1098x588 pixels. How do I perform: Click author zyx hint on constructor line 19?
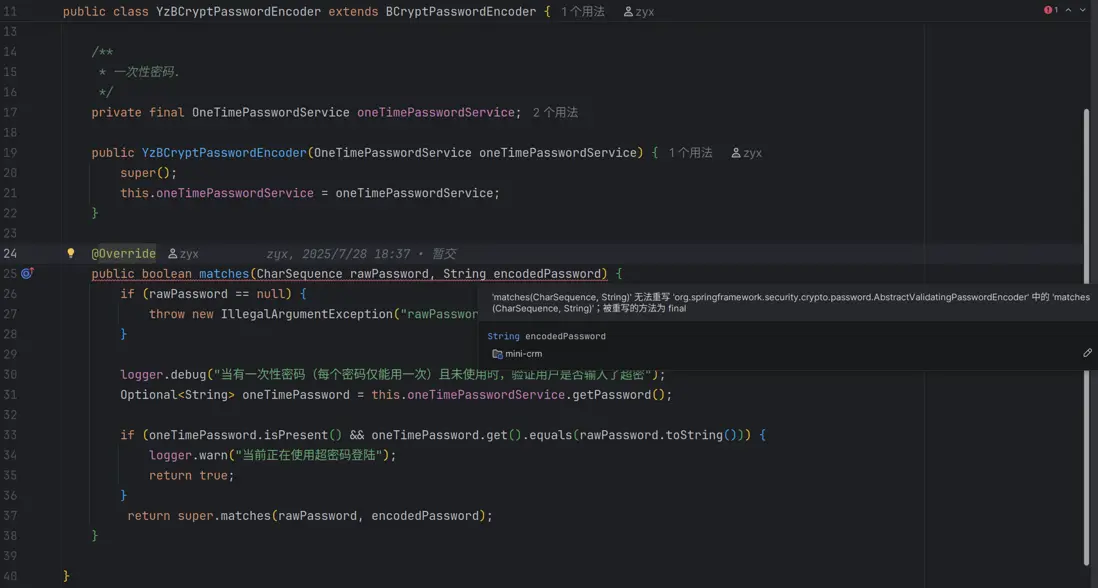point(746,153)
